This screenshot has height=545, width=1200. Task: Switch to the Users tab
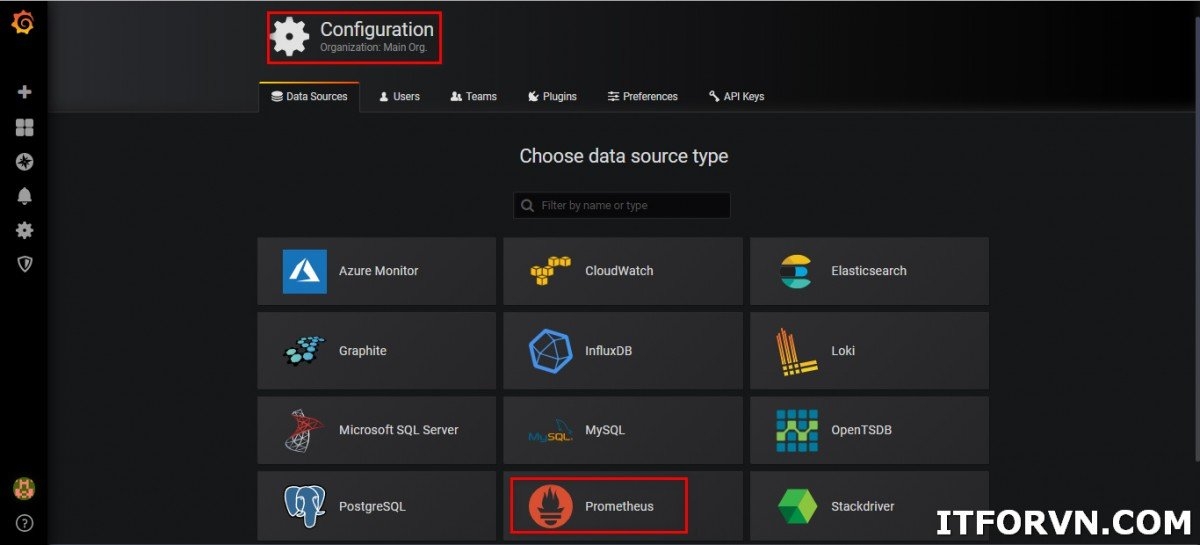click(399, 96)
